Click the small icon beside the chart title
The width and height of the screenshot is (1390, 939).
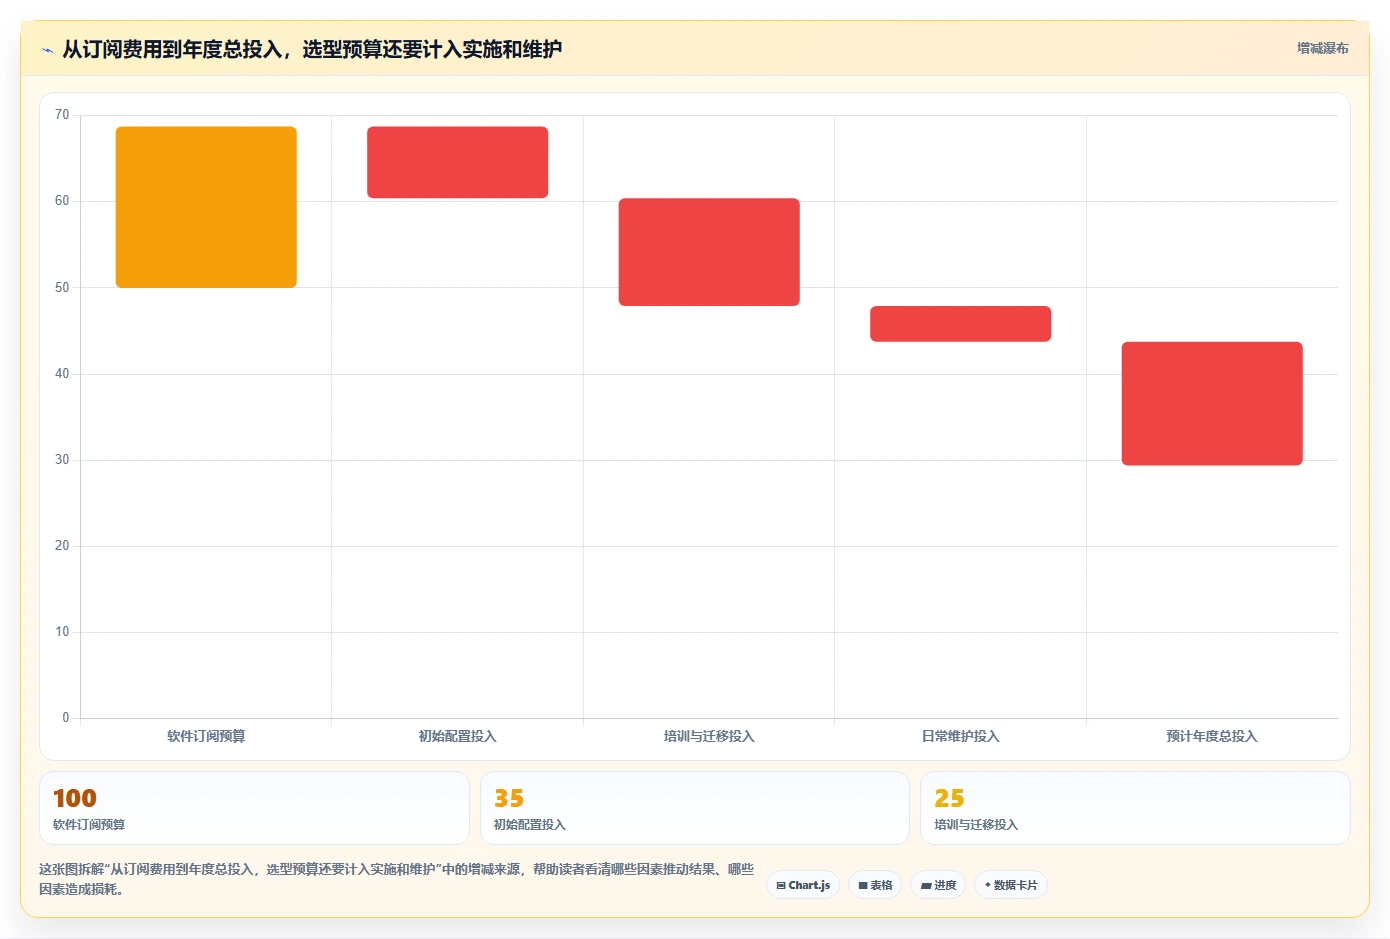coord(47,50)
